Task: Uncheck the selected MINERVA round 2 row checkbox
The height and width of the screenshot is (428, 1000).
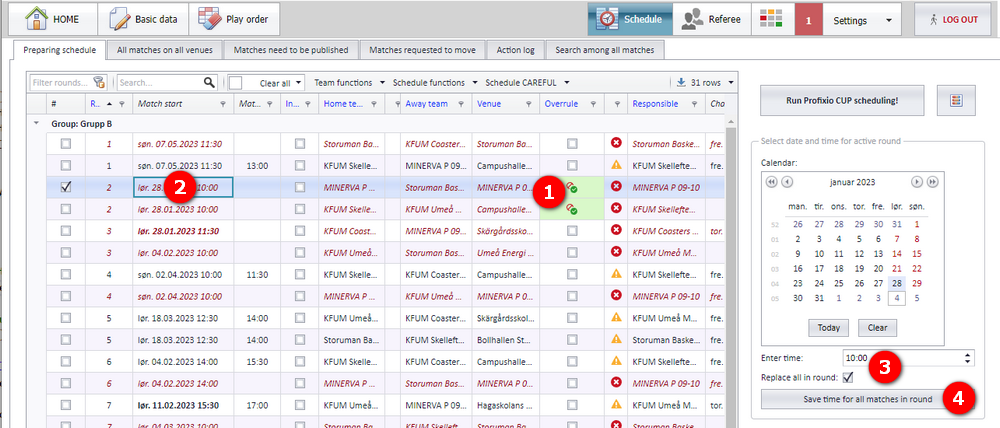Action: (66, 188)
